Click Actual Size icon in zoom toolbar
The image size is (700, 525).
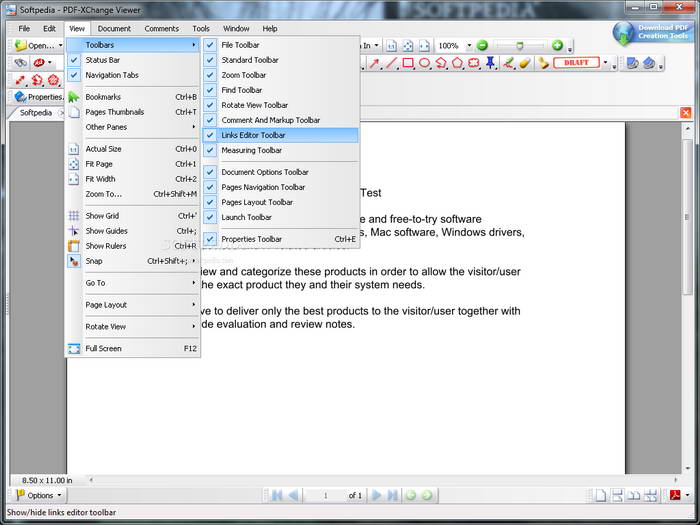pyautogui.click(x=392, y=46)
